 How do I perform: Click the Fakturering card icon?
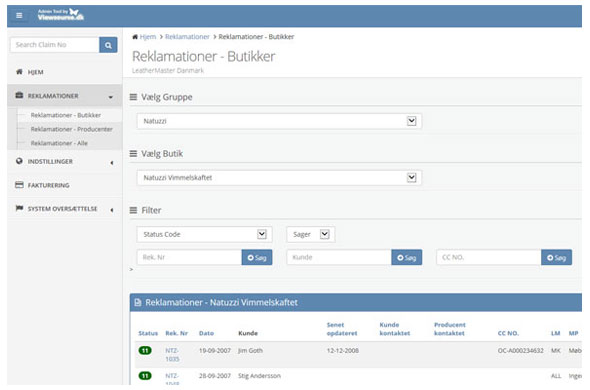(19, 185)
